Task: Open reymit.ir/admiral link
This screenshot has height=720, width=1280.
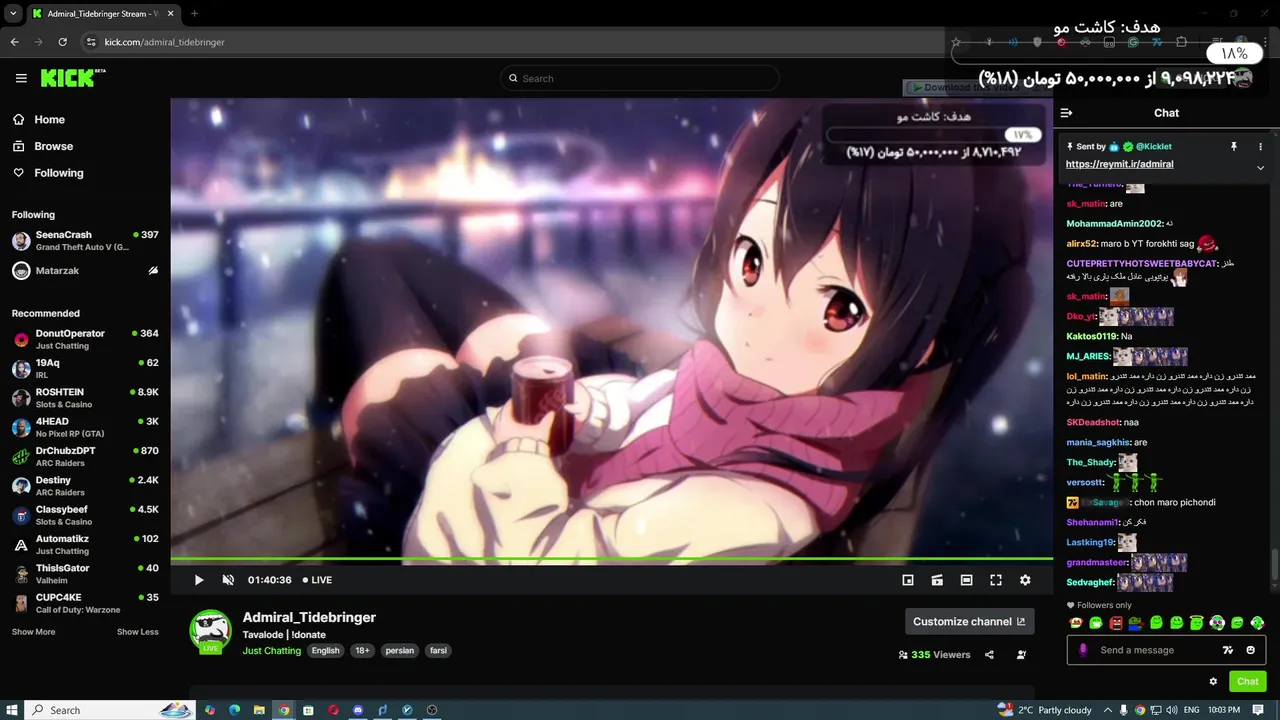Action: (x=1119, y=164)
